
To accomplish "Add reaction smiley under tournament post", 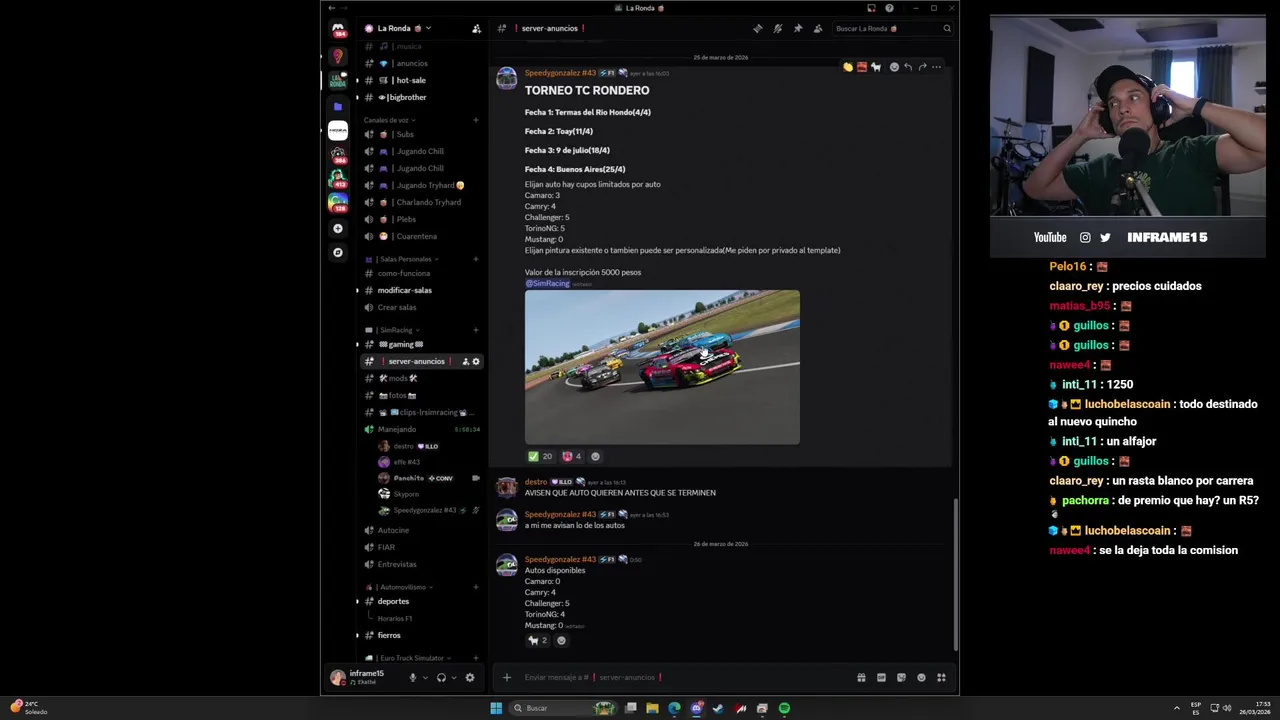I will (595, 456).
